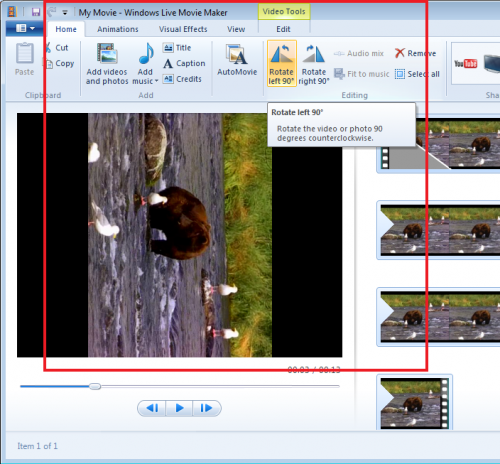Add a Title
Image resolution: width=500 pixels, height=464 pixels.
177,48
